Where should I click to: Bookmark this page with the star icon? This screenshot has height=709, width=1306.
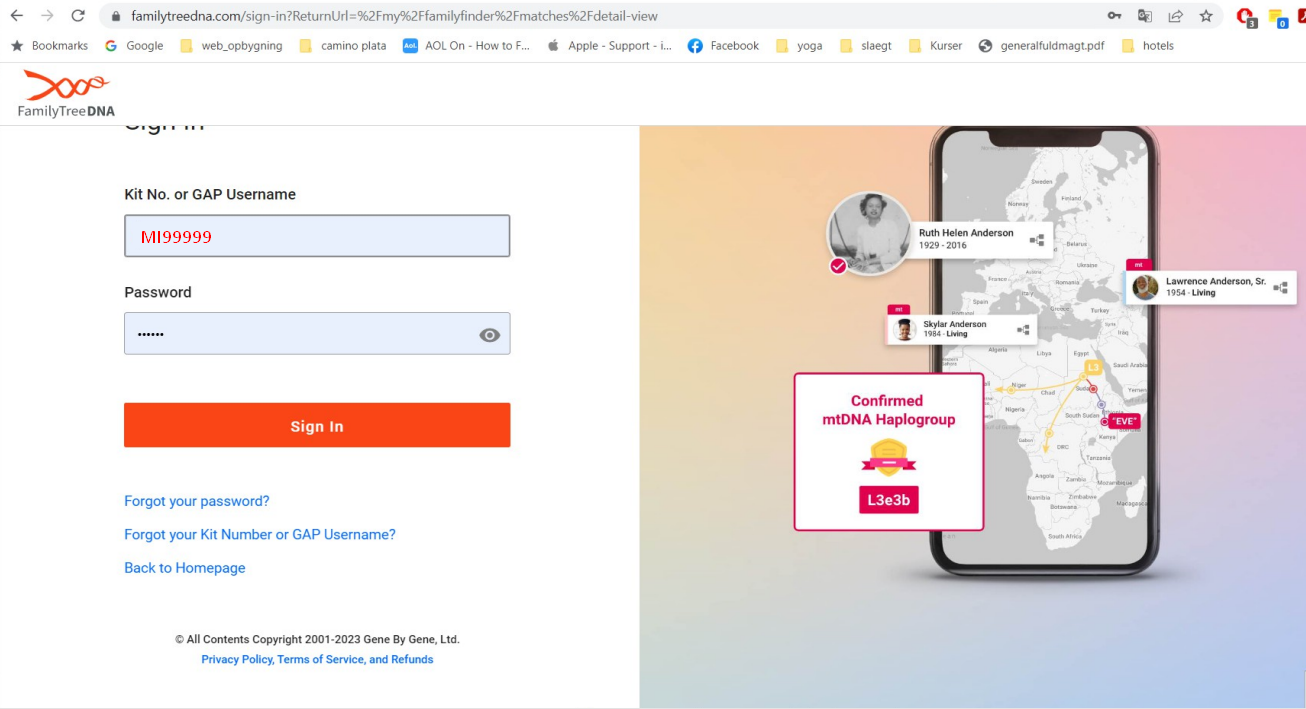pos(1206,16)
